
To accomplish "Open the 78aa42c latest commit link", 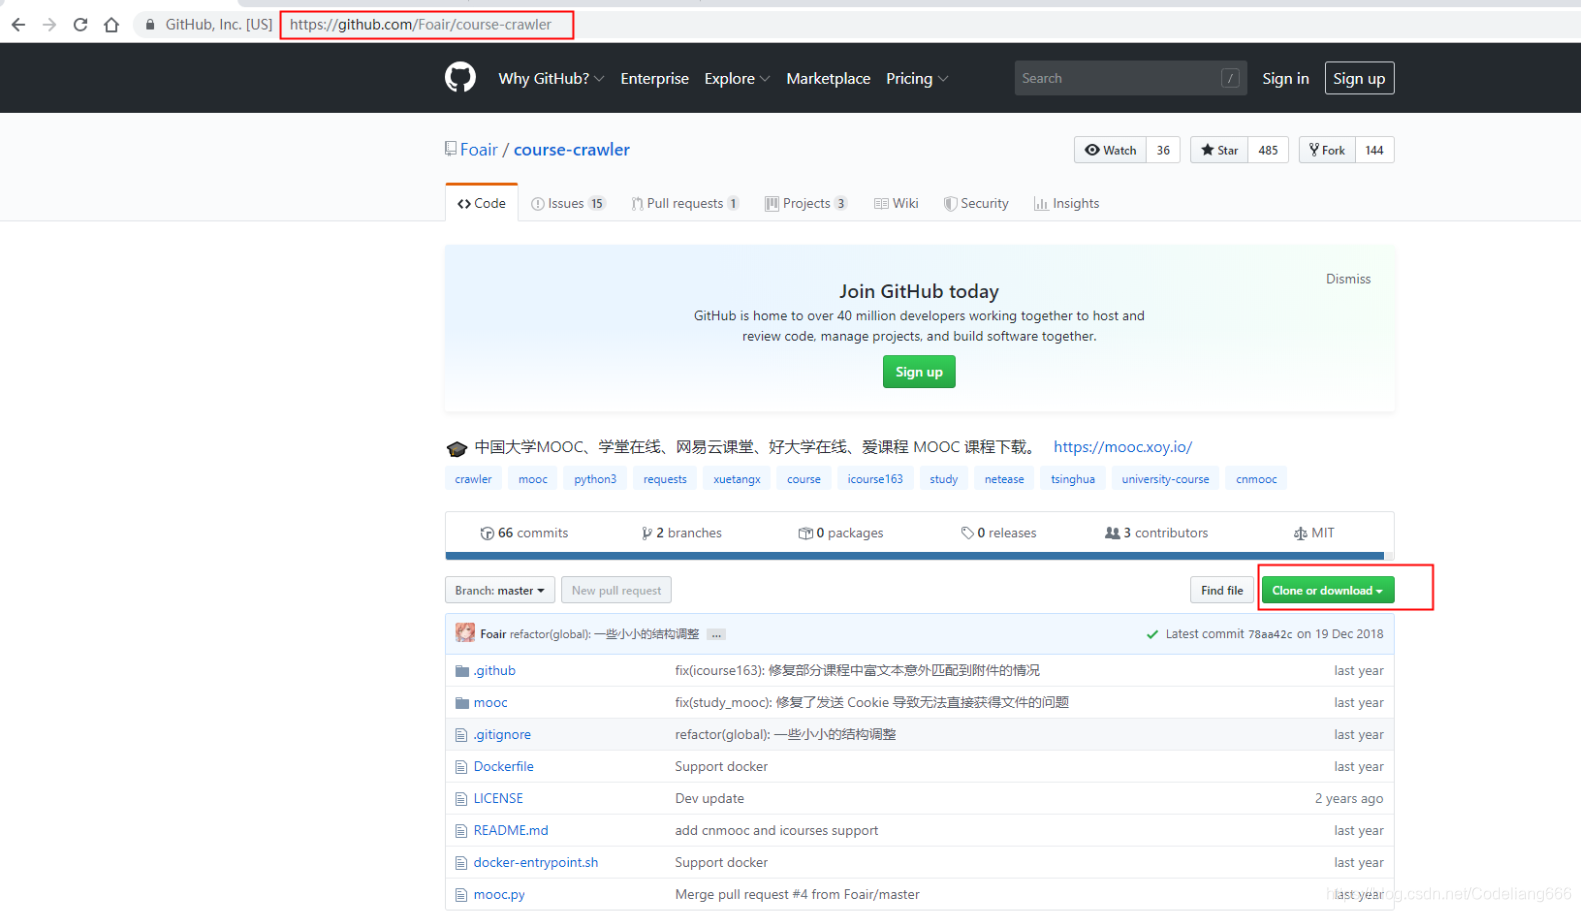I will (x=1270, y=634).
